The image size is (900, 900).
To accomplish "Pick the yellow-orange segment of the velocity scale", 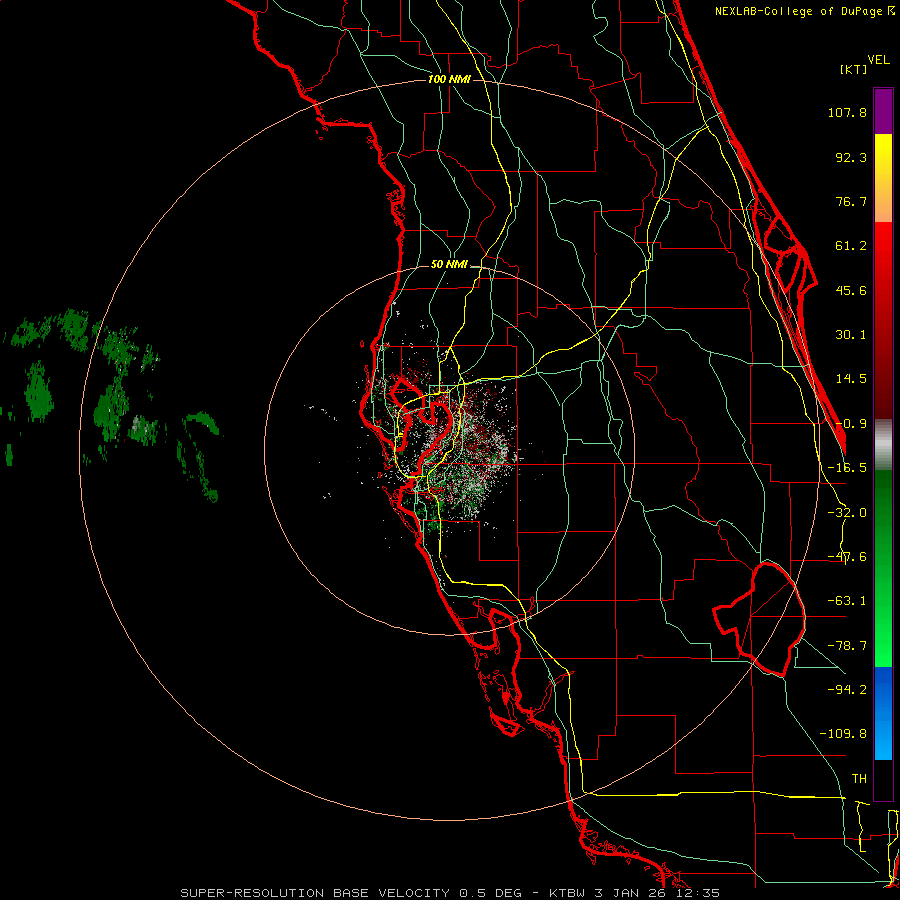I will click(883, 178).
